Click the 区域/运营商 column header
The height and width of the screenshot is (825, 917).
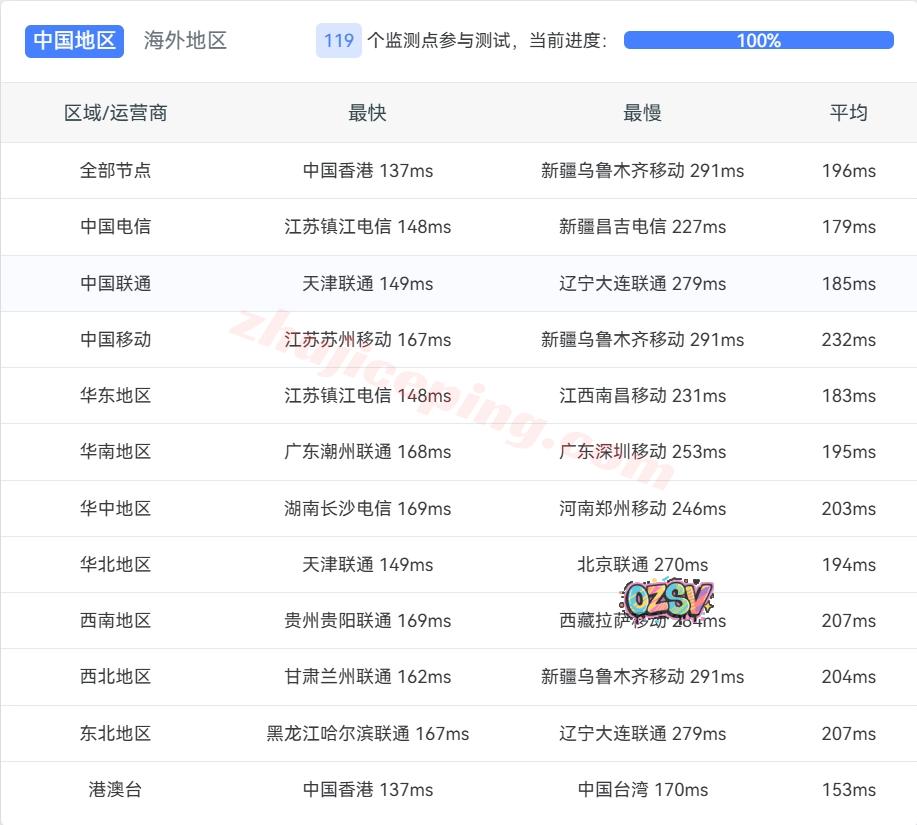[116, 113]
